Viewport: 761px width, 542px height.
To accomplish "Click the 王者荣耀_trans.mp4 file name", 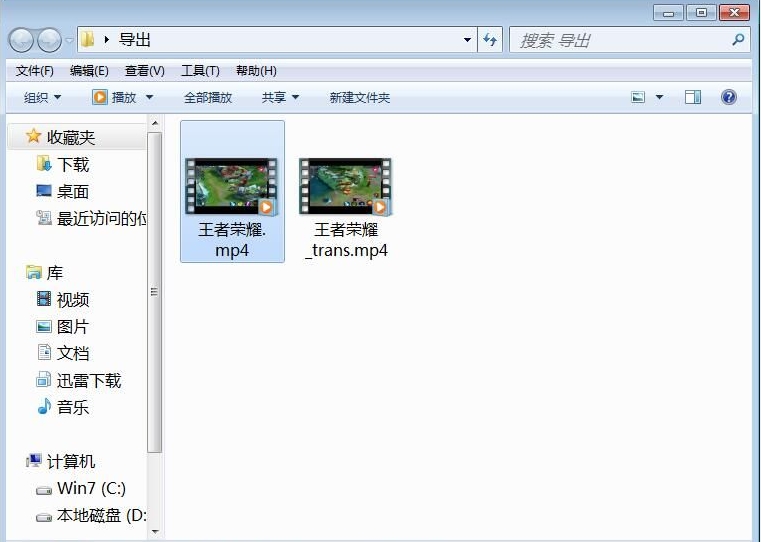I will (346, 240).
